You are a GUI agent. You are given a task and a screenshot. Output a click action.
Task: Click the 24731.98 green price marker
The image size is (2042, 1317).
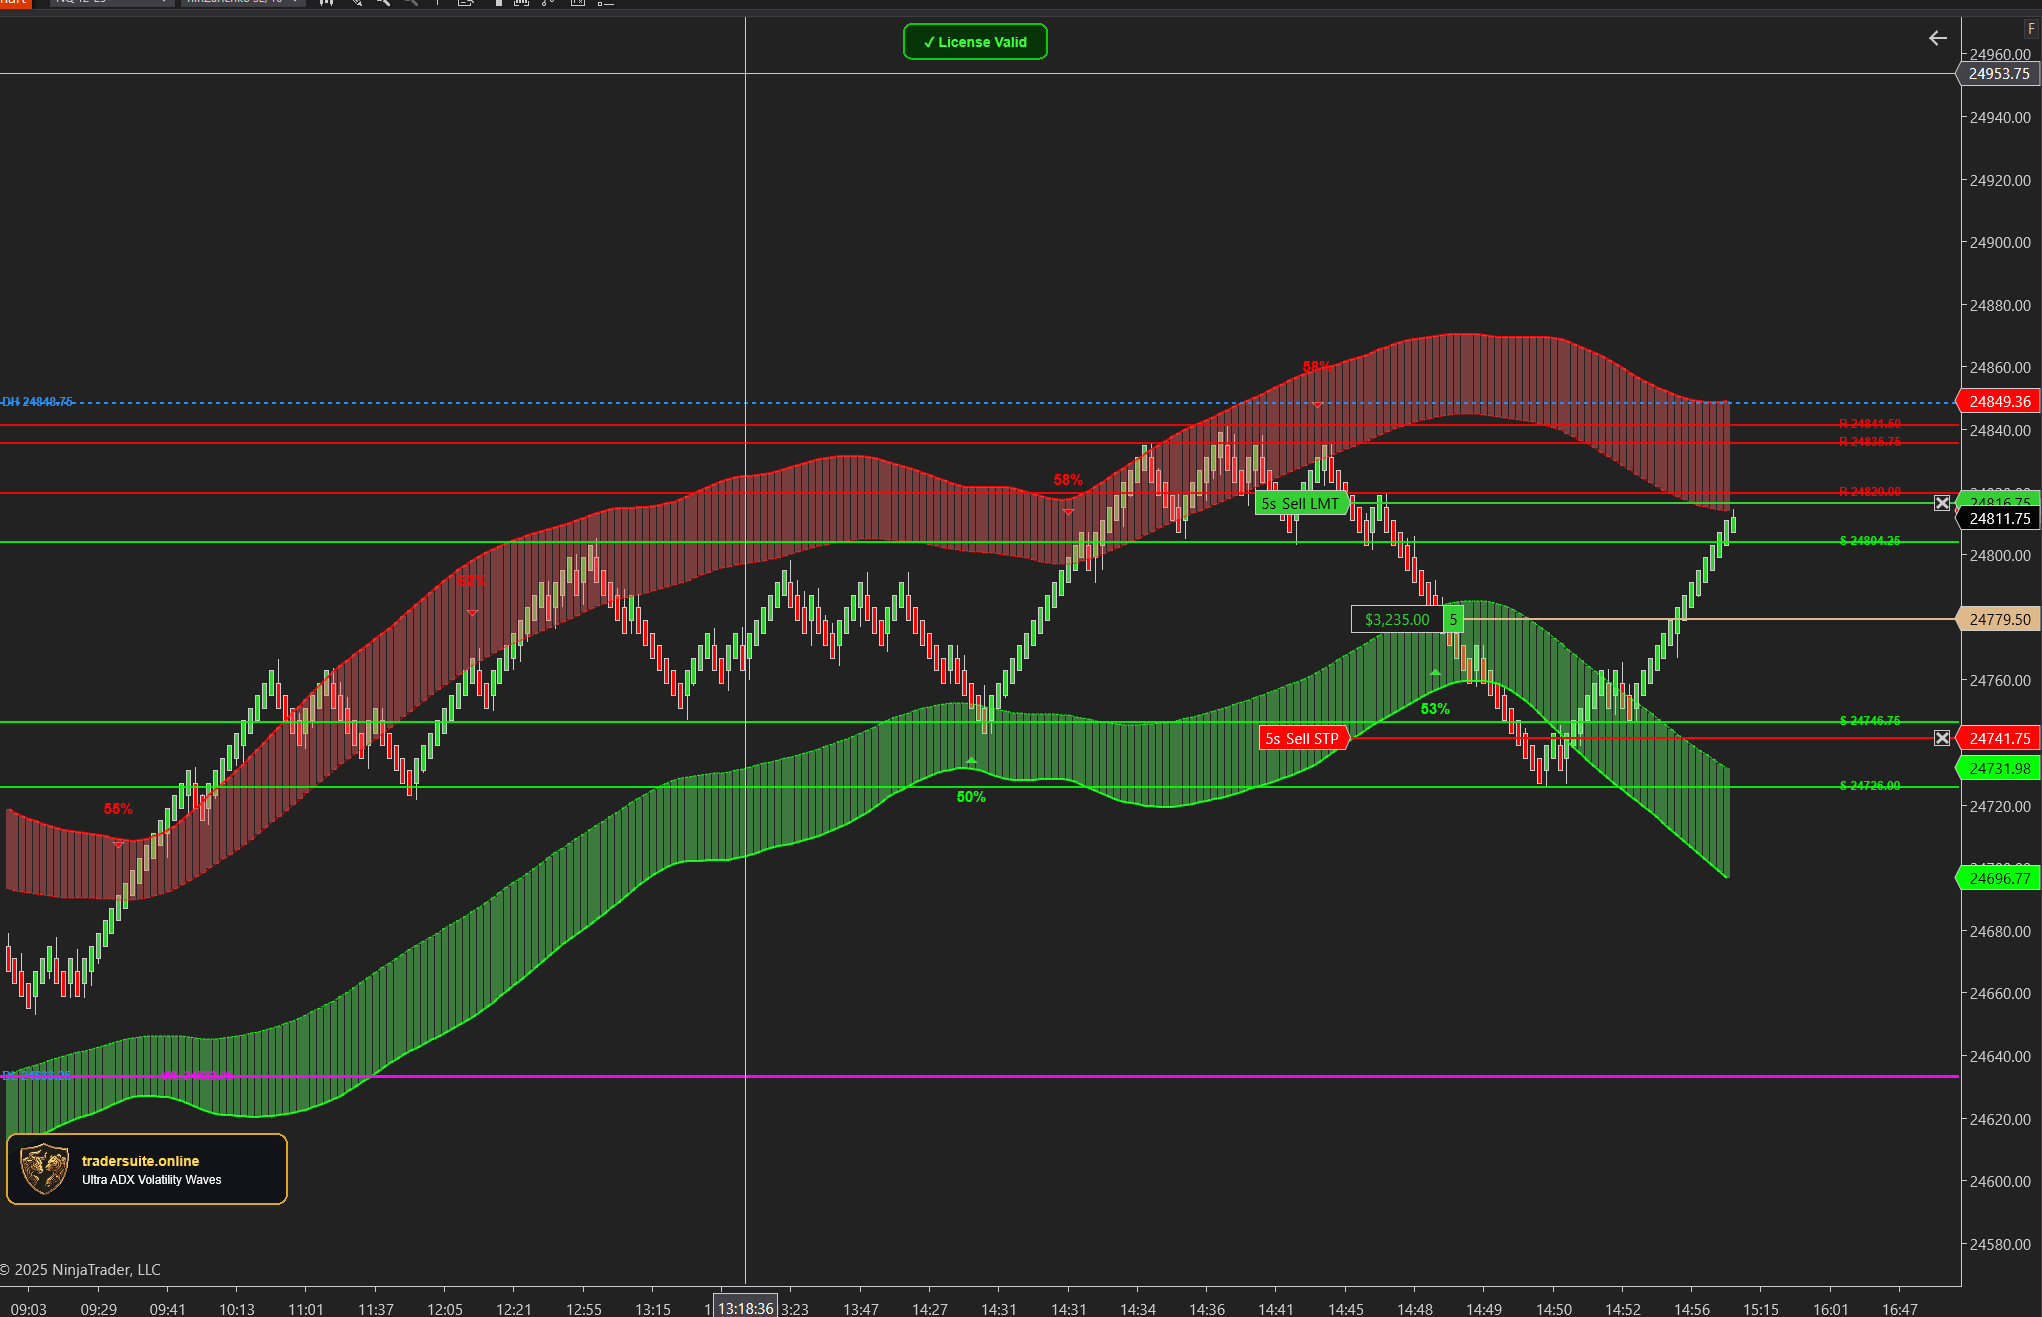pos(1999,768)
